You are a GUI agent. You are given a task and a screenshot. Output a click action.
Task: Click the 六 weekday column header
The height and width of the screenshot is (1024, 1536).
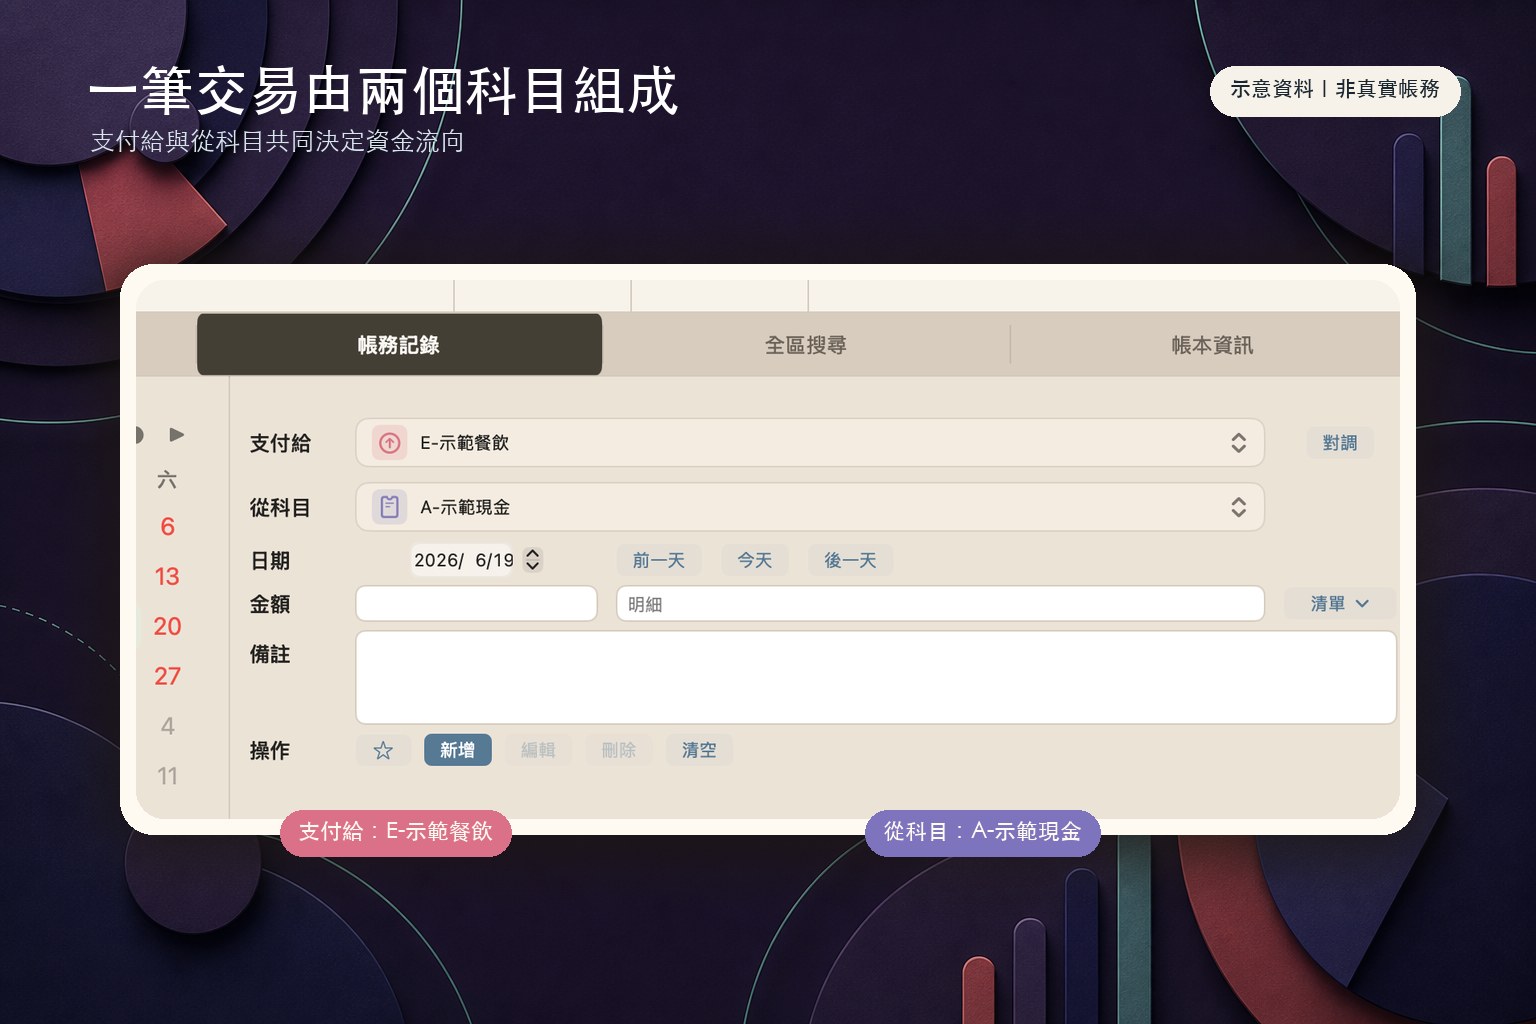167,480
